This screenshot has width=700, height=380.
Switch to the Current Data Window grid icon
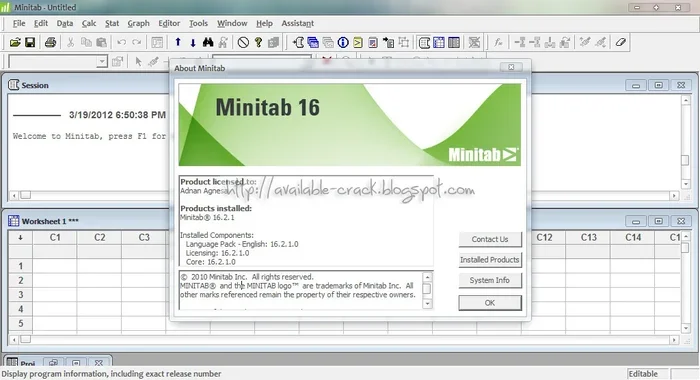tap(439, 42)
